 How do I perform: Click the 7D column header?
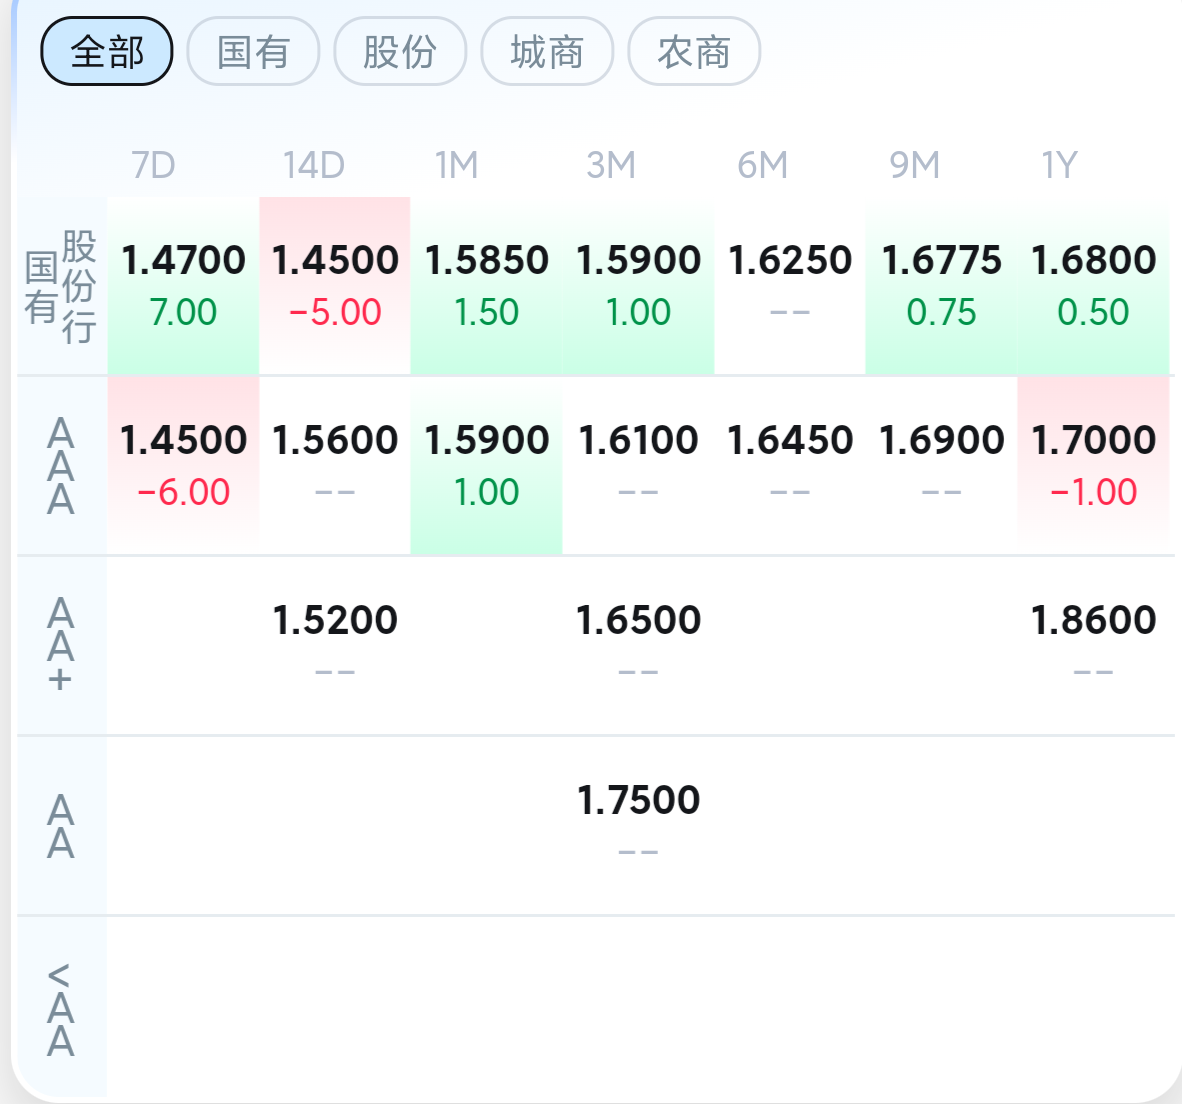(153, 165)
